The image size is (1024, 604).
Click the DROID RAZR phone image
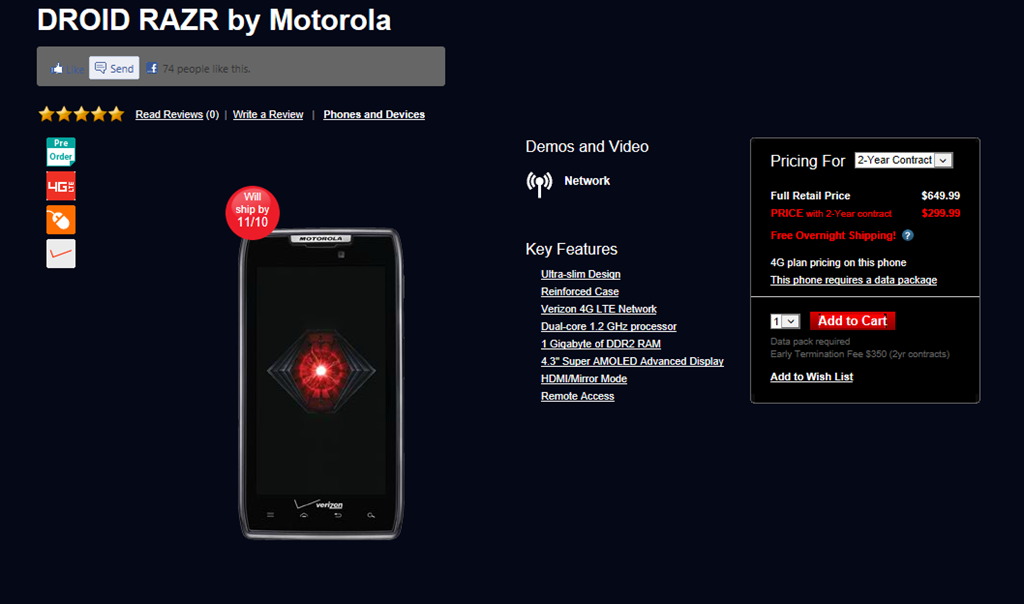click(321, 384)
